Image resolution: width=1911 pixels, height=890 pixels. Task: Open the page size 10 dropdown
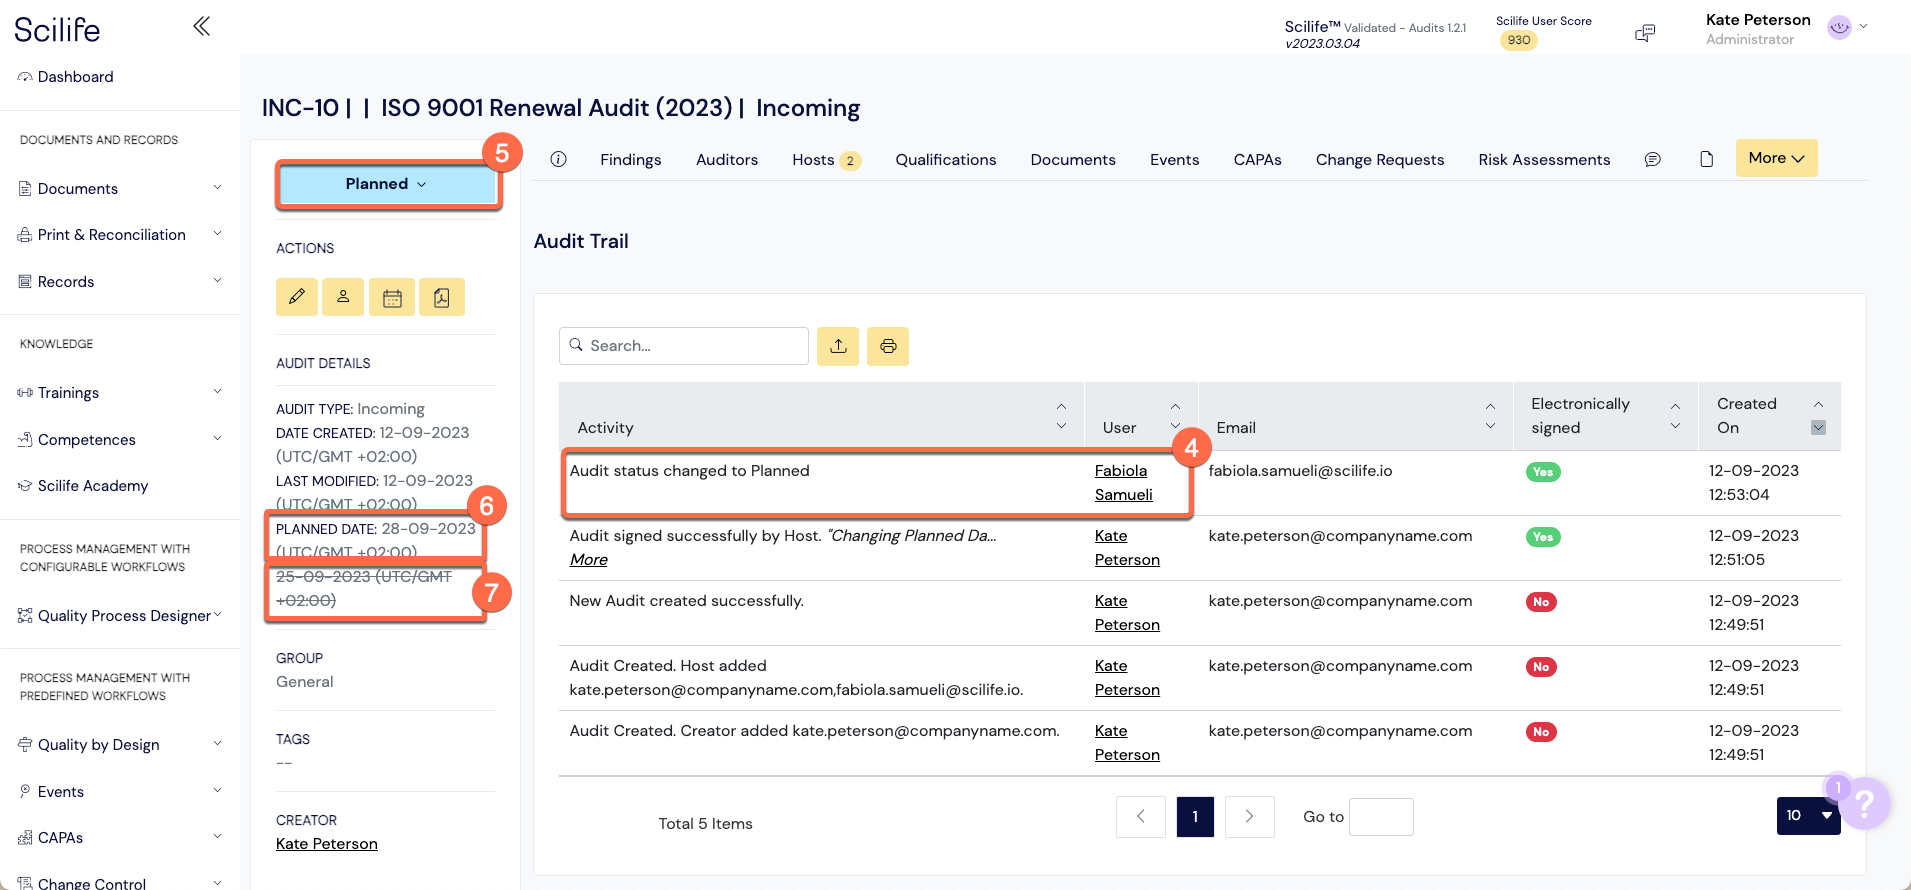[1808, 816]
